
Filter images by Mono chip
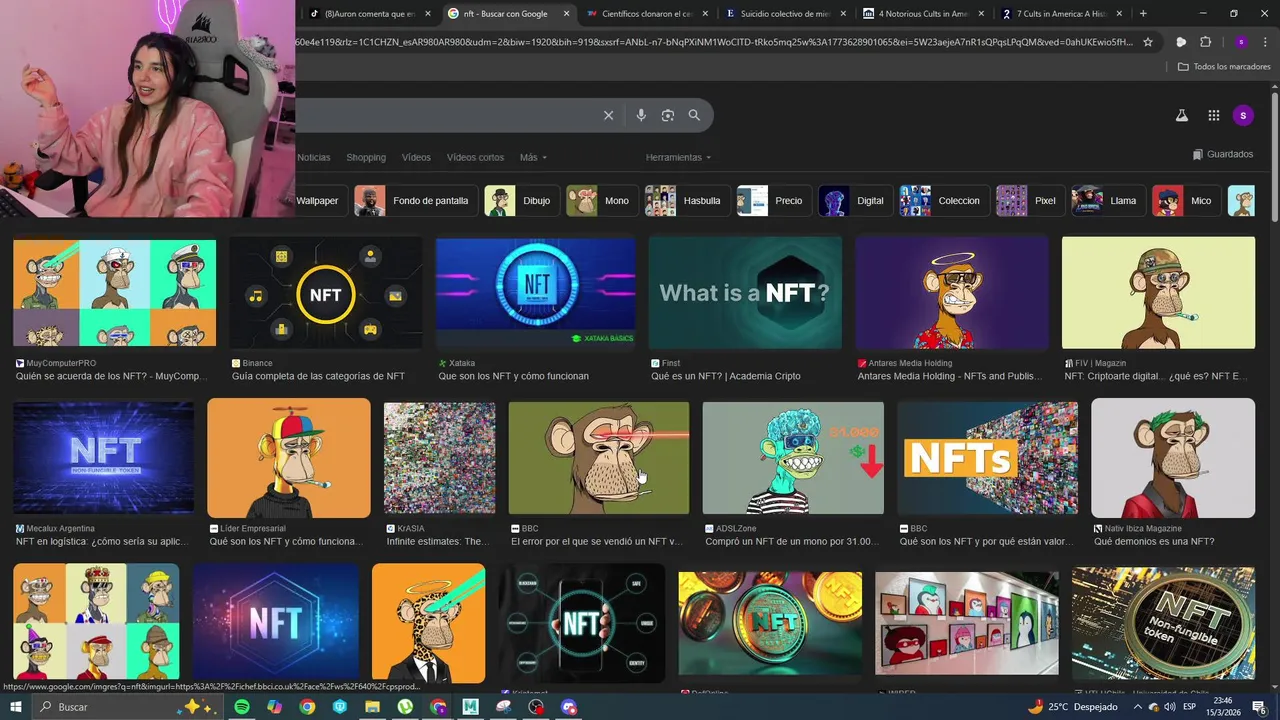601,201
